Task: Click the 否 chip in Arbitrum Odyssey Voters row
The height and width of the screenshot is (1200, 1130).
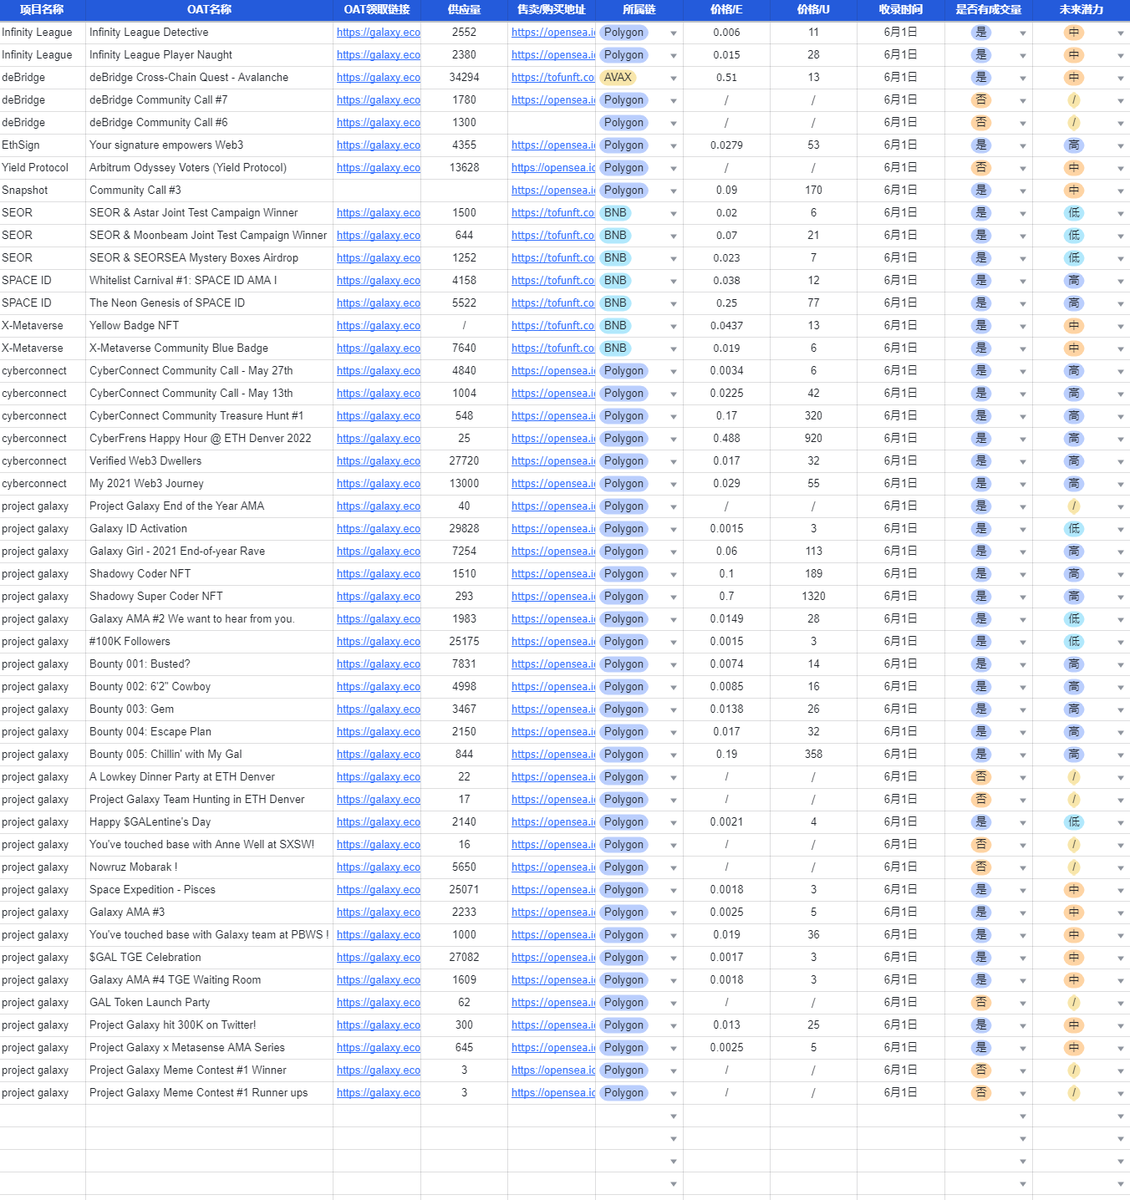Action: (981, 167)
